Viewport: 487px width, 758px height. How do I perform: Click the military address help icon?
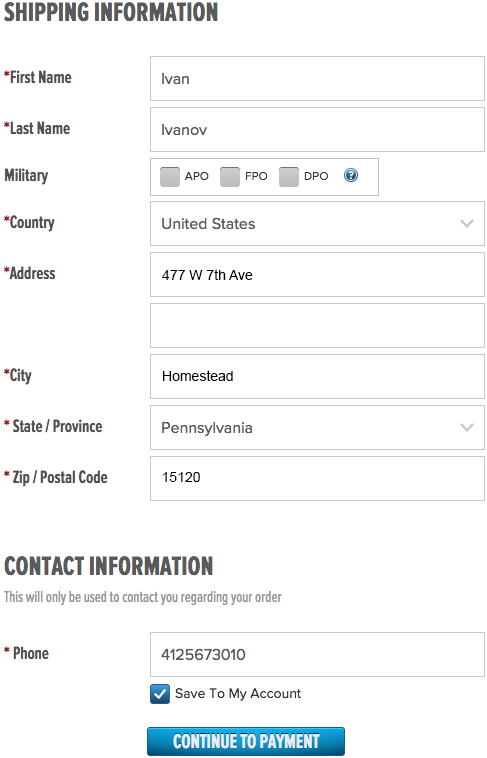351,175
